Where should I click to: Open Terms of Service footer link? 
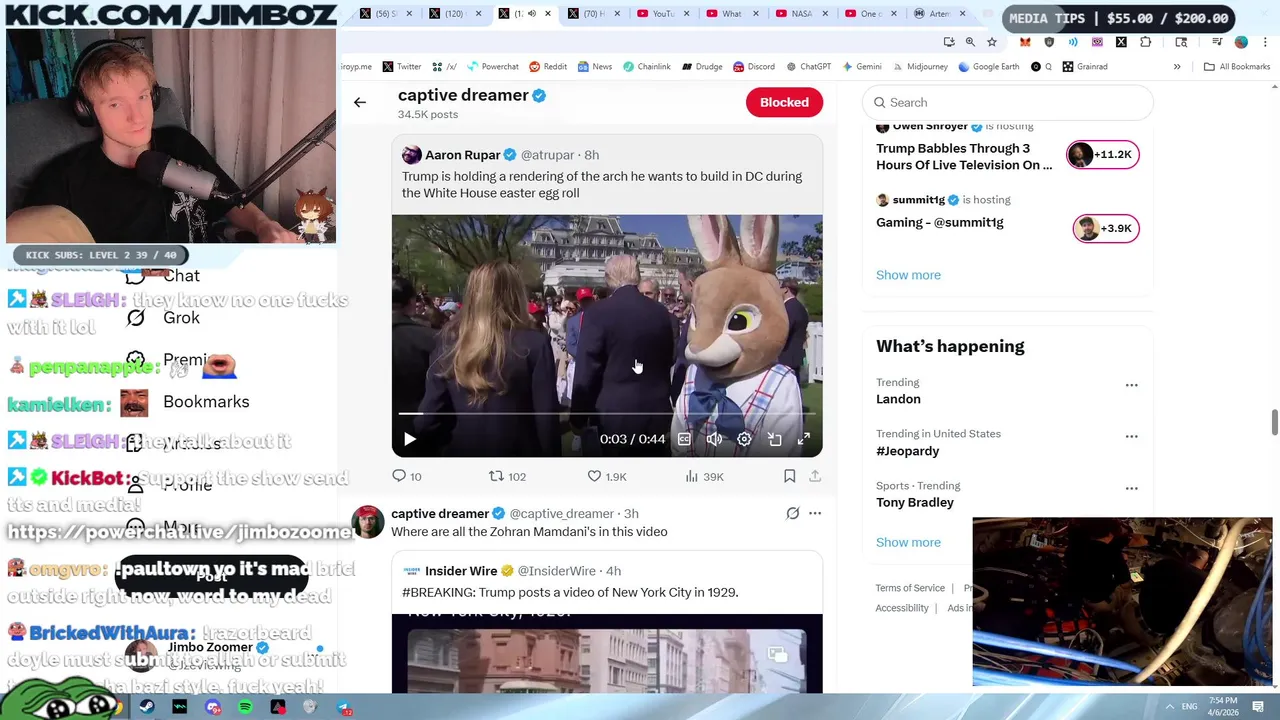point(910,588)
